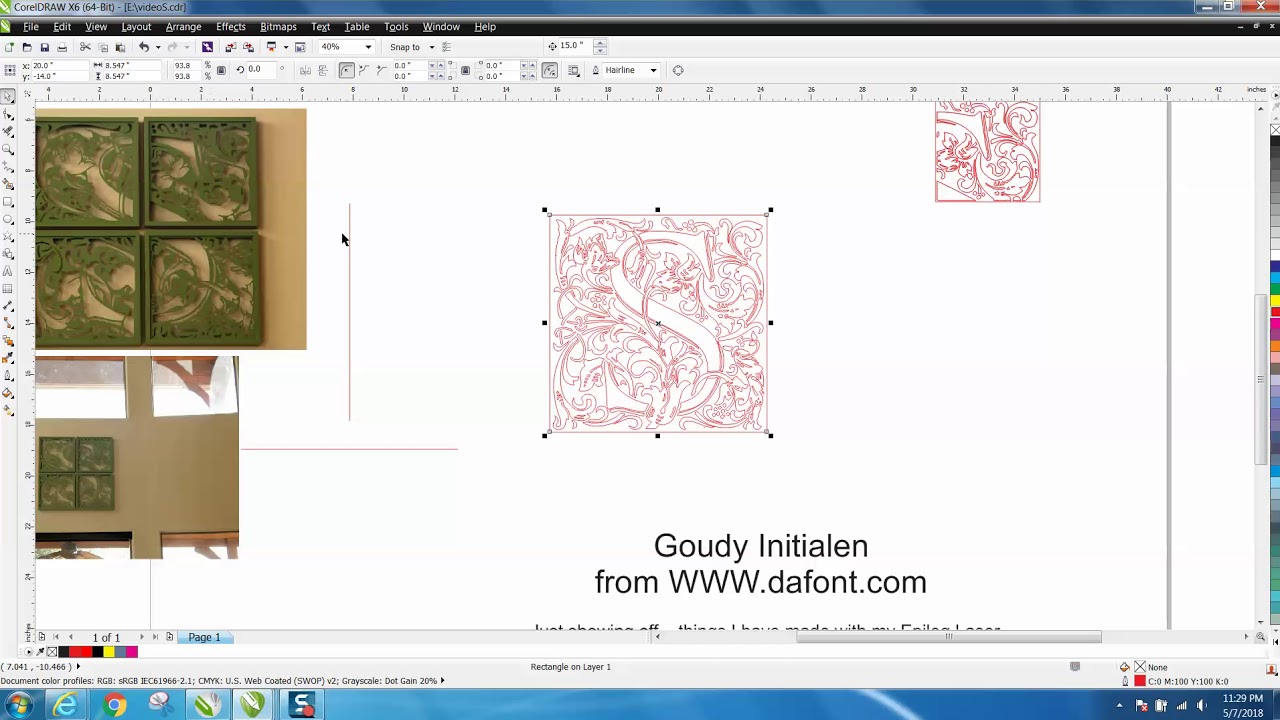Enable scalloped corner style
Screen dimensions: 1280x720
pos(364,70)
